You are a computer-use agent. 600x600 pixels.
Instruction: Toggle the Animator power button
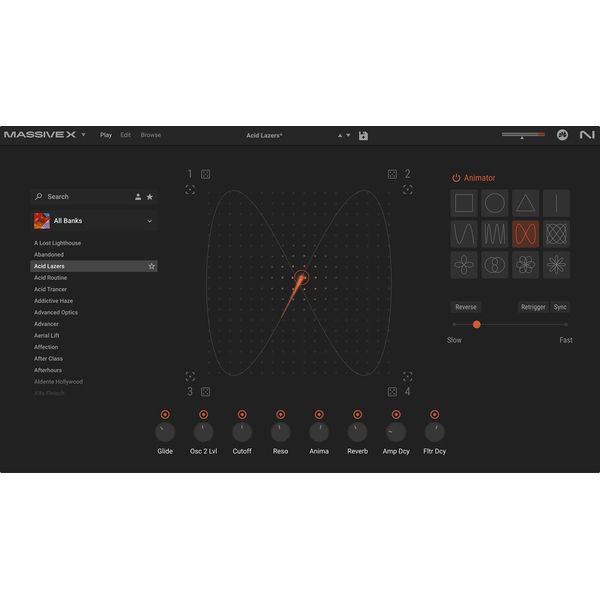point(456,178)
